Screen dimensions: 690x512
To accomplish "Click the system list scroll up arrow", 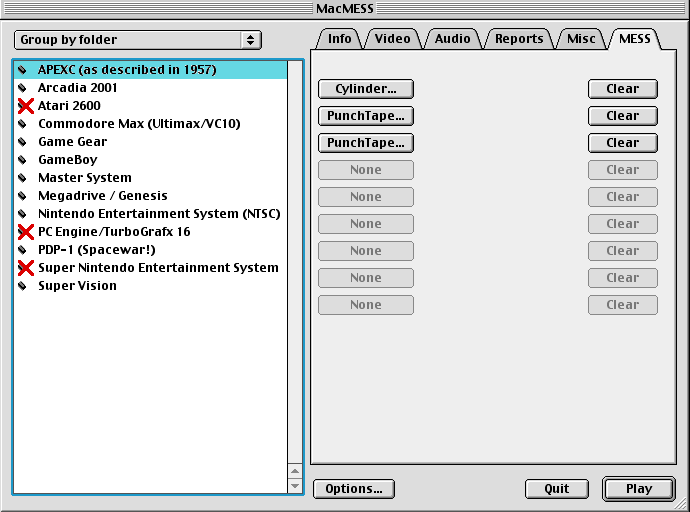I will coord(295,471).
